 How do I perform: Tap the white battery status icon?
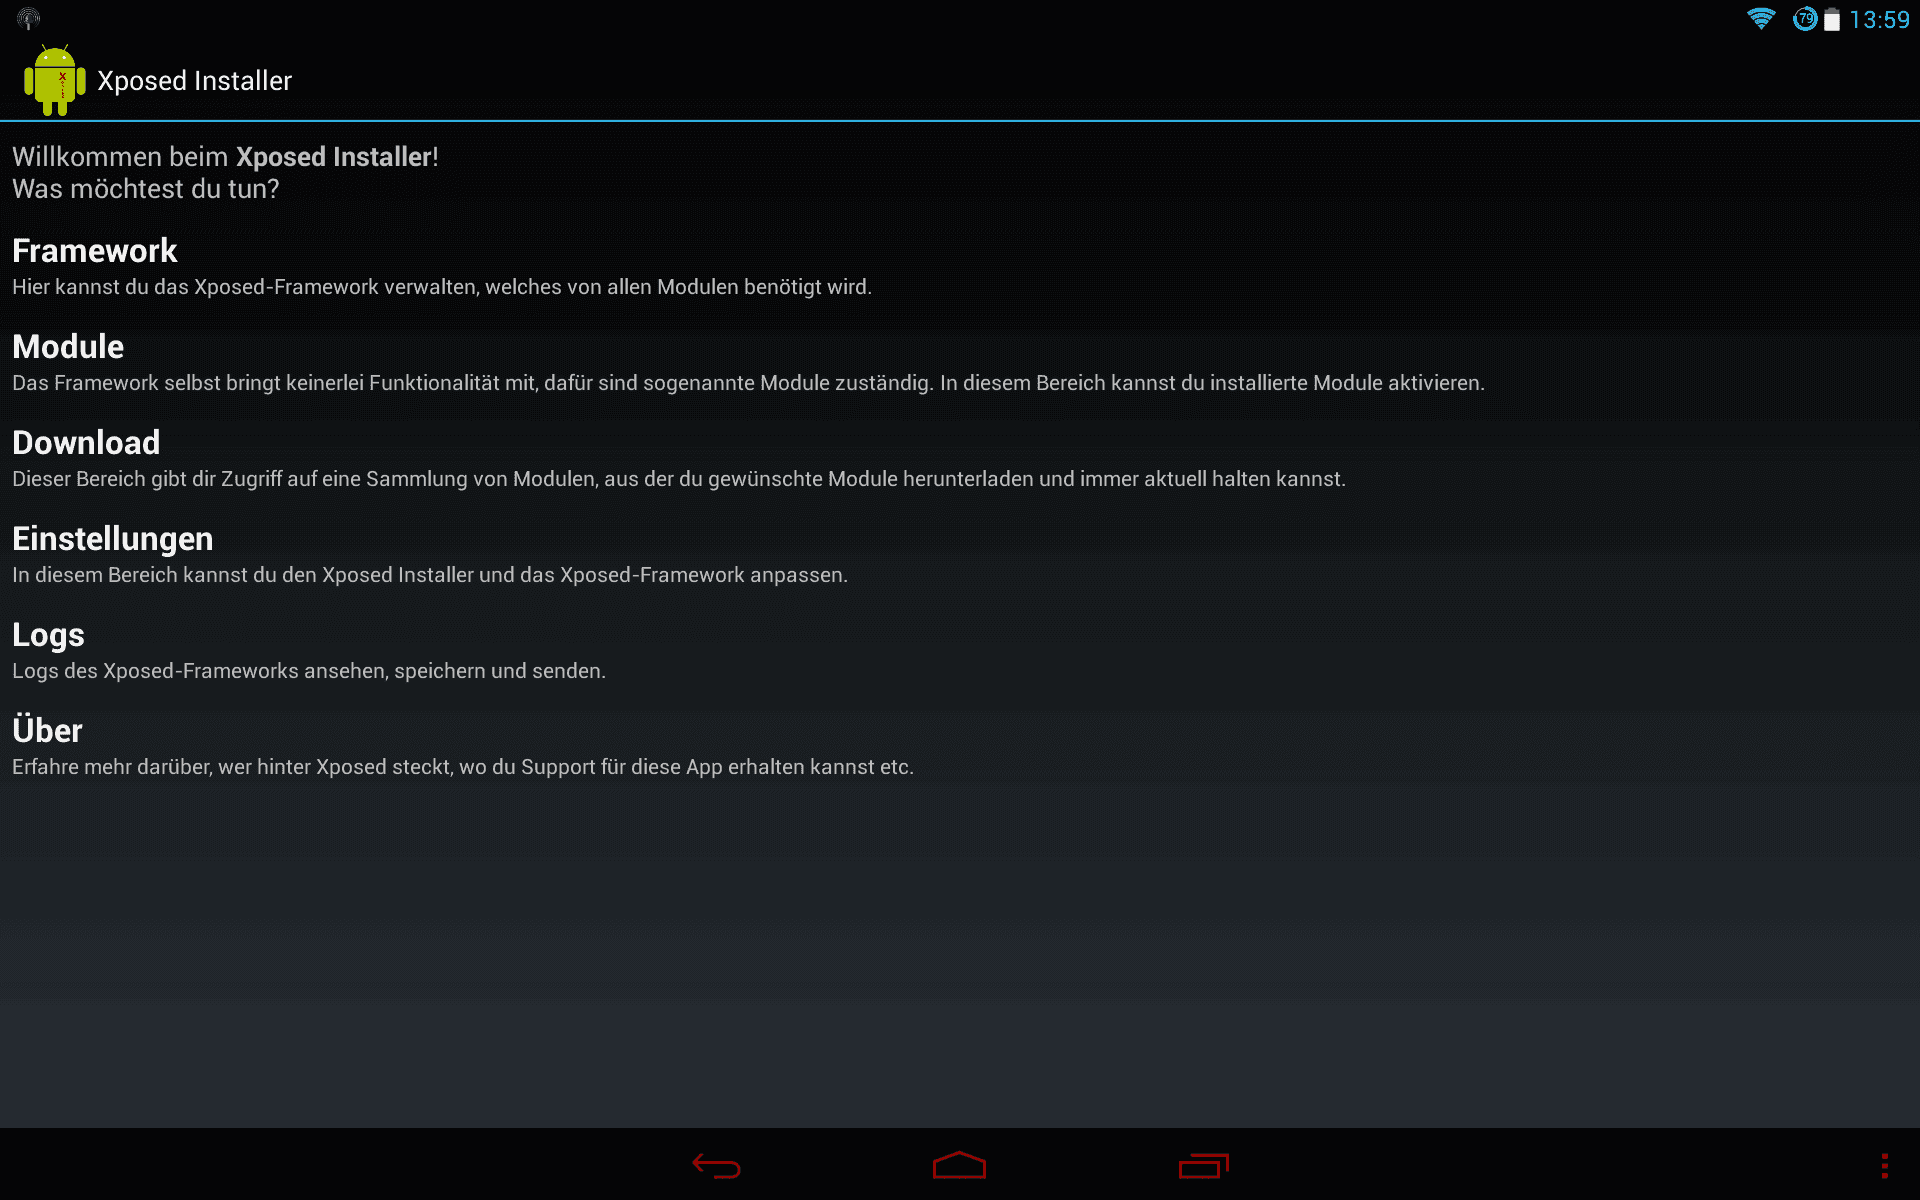1832,20
